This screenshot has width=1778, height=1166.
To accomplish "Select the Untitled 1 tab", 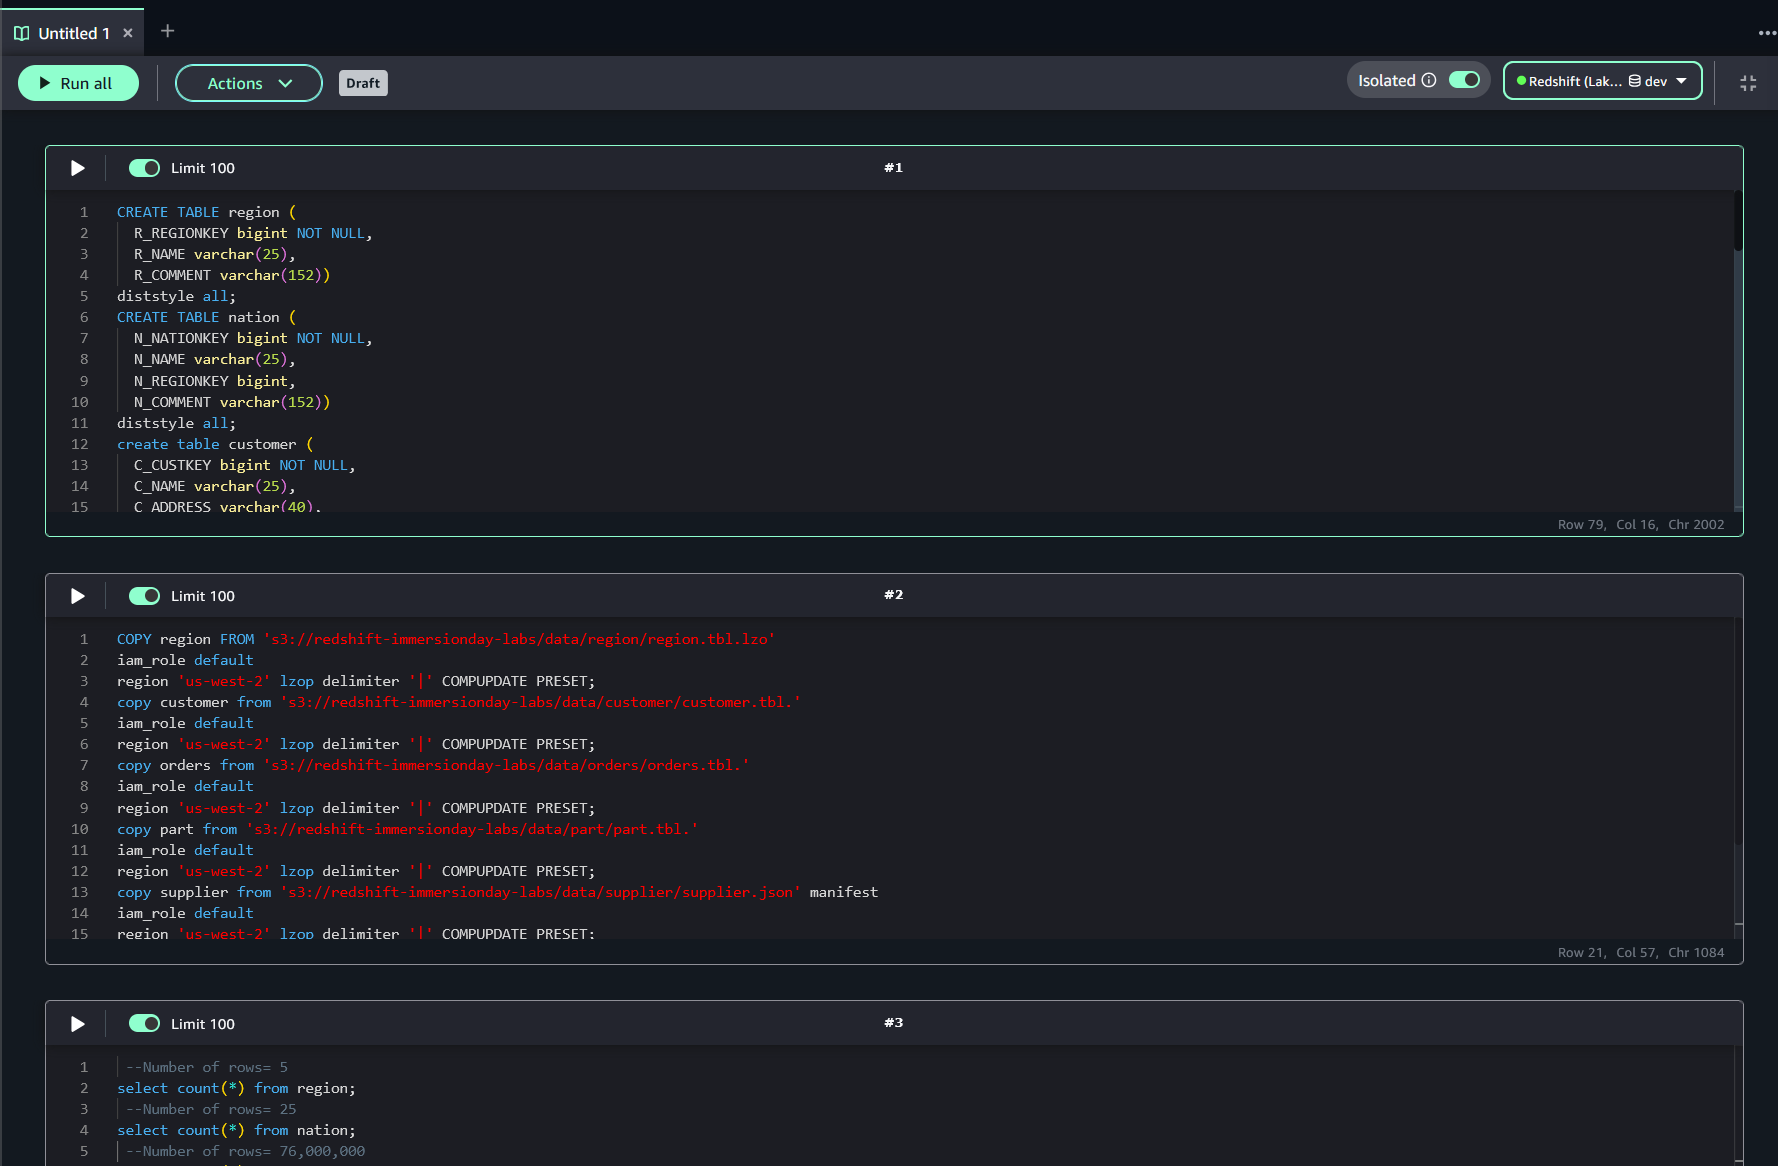I will tap(73, 32).
